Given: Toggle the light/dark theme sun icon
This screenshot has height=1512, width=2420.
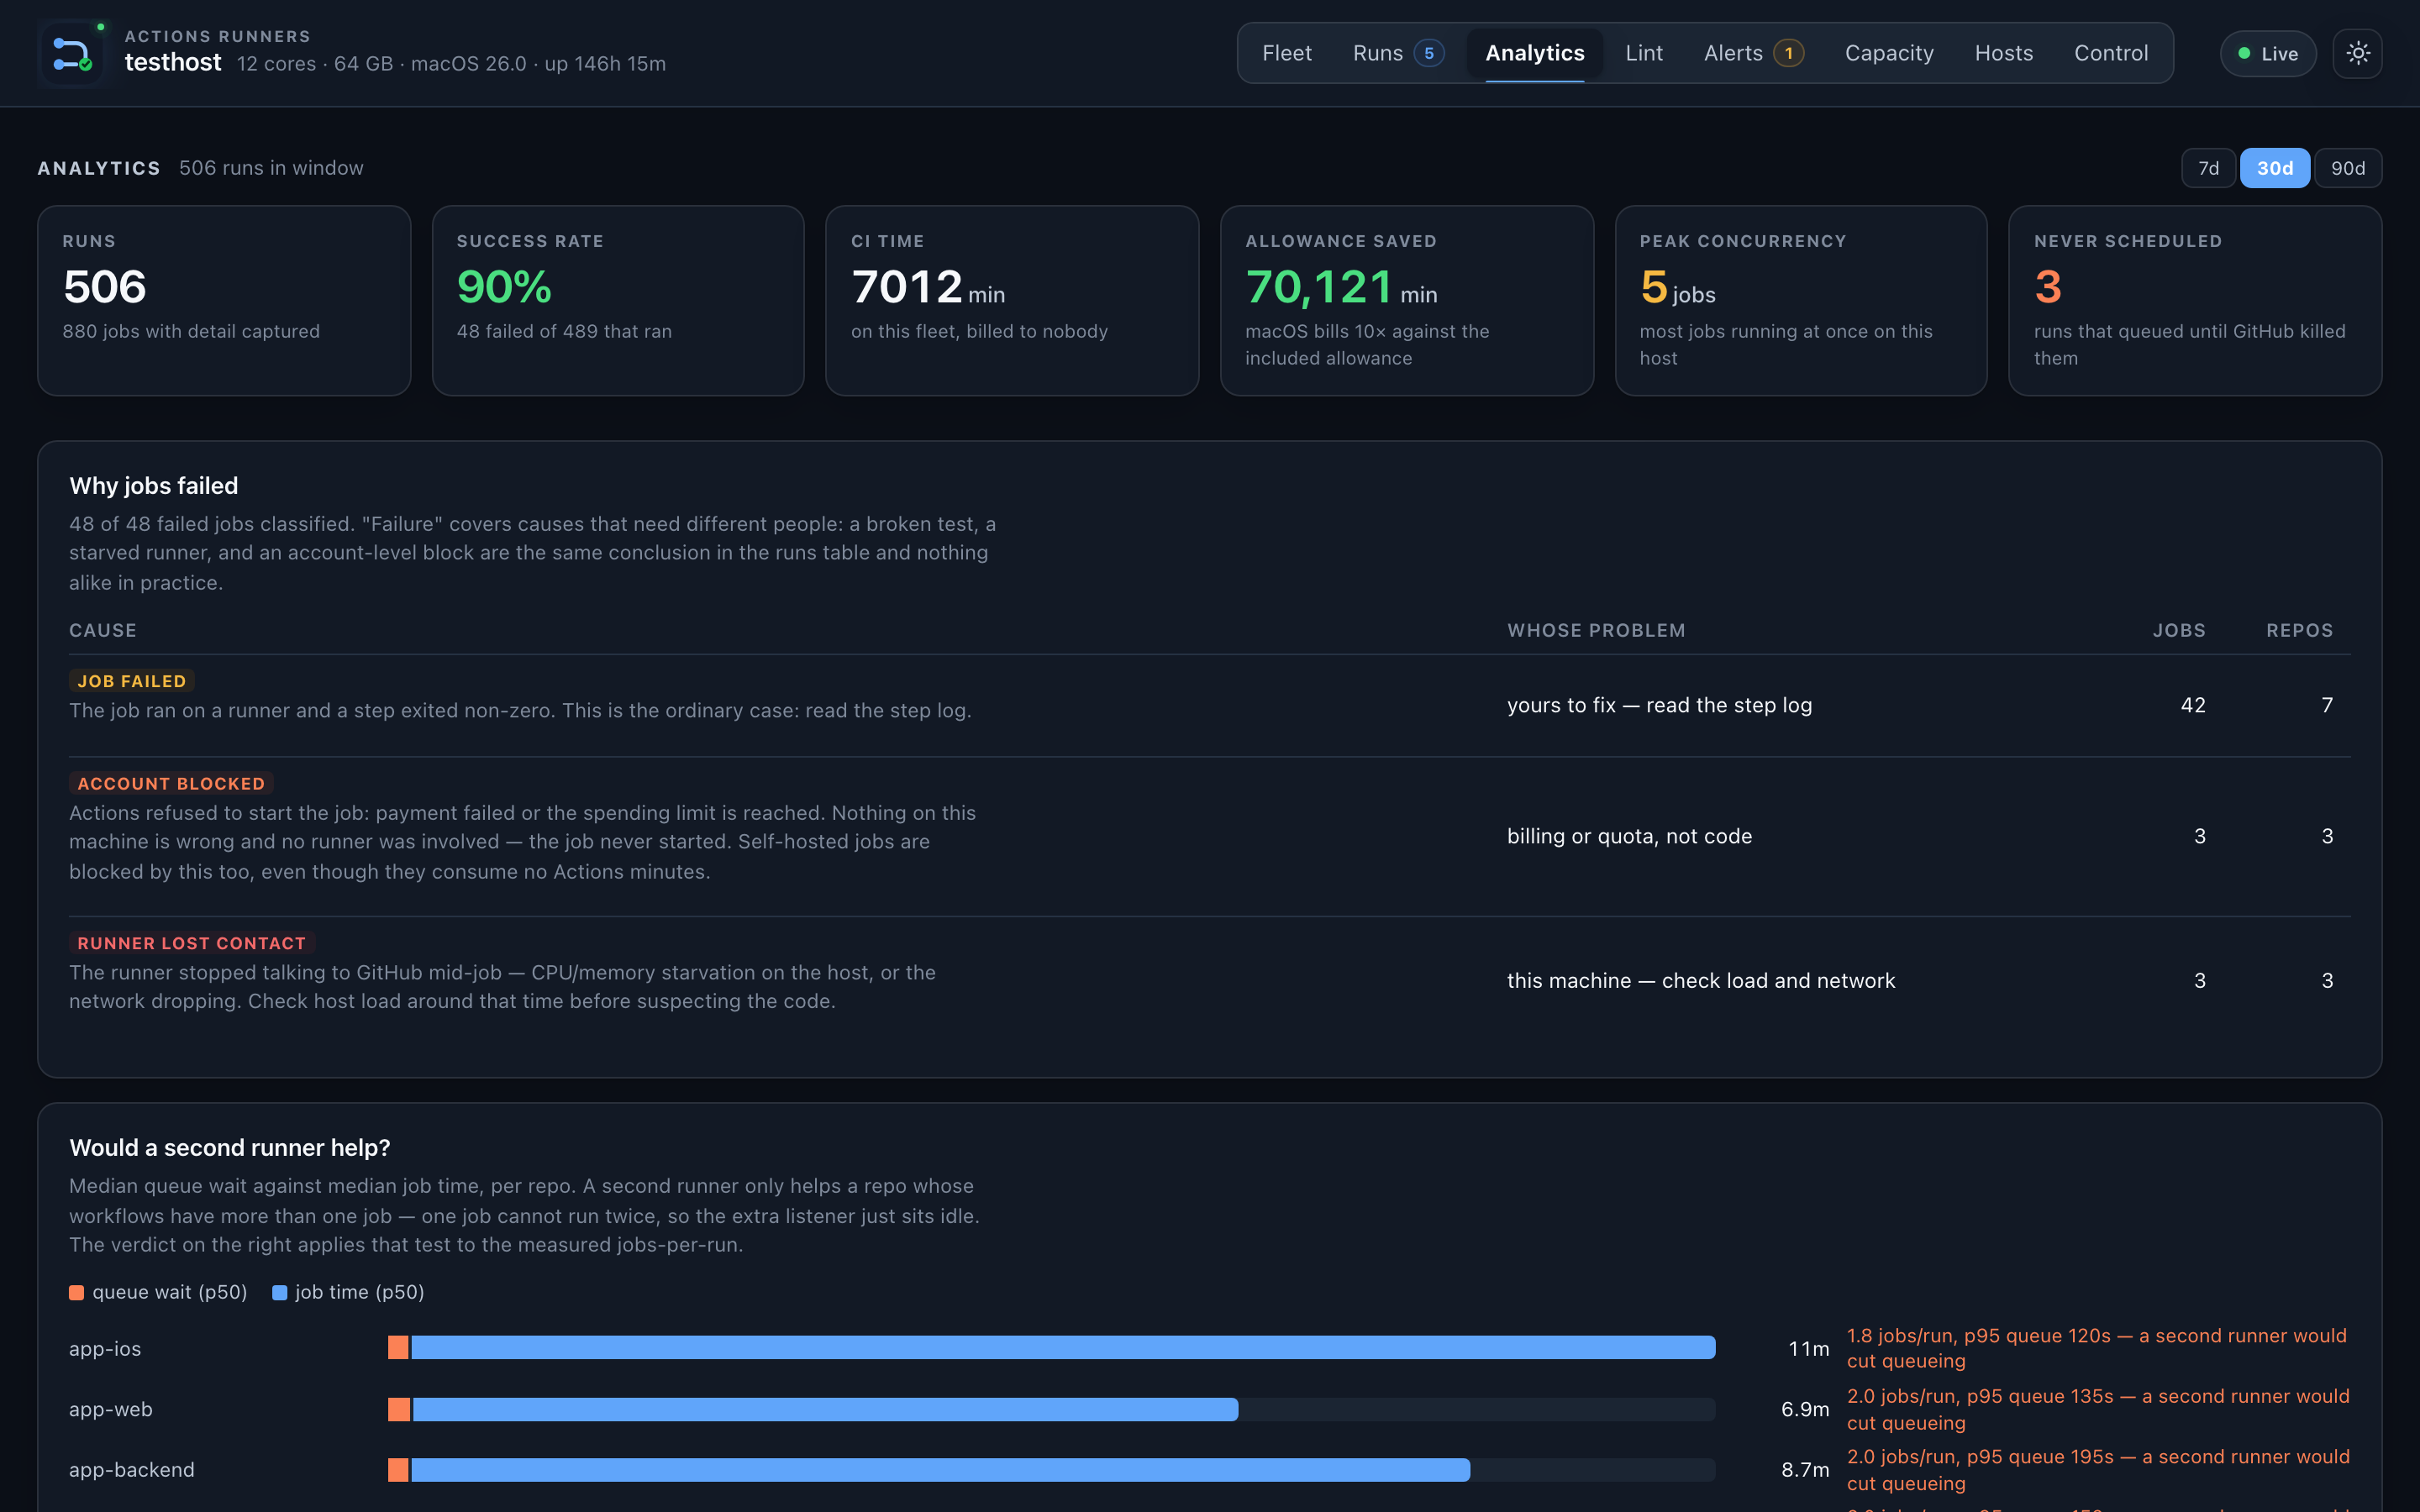Looking at the screenshot, I should click(2357, 53).
